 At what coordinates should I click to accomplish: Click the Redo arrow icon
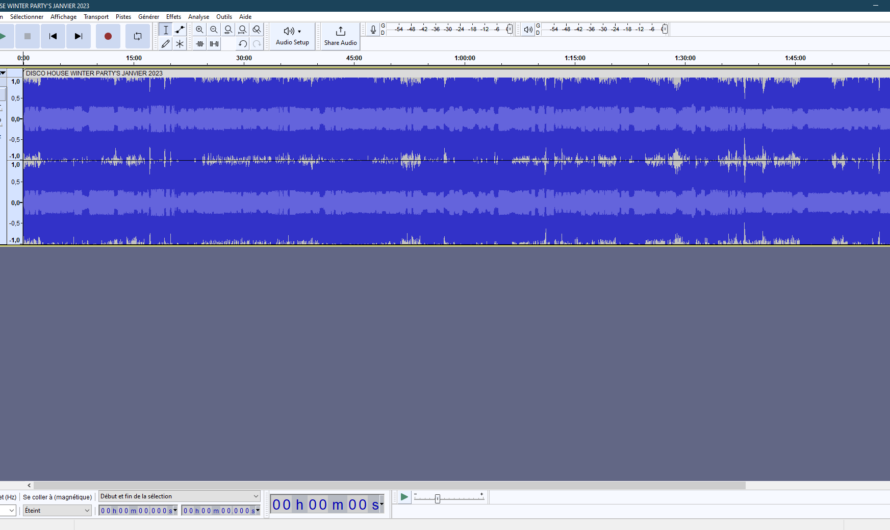point(257,44)
